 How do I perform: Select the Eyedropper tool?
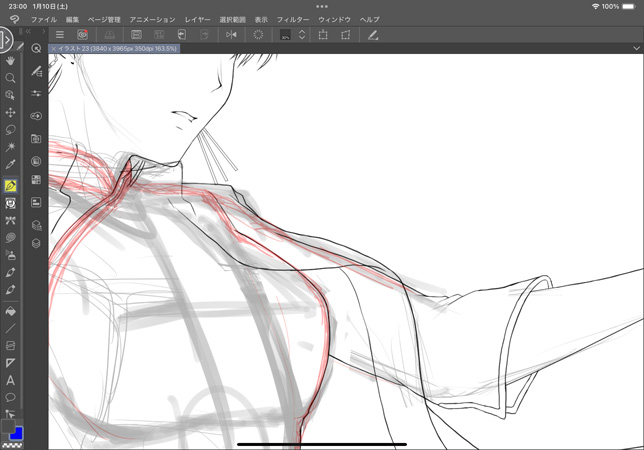click(x=11, y=164)
